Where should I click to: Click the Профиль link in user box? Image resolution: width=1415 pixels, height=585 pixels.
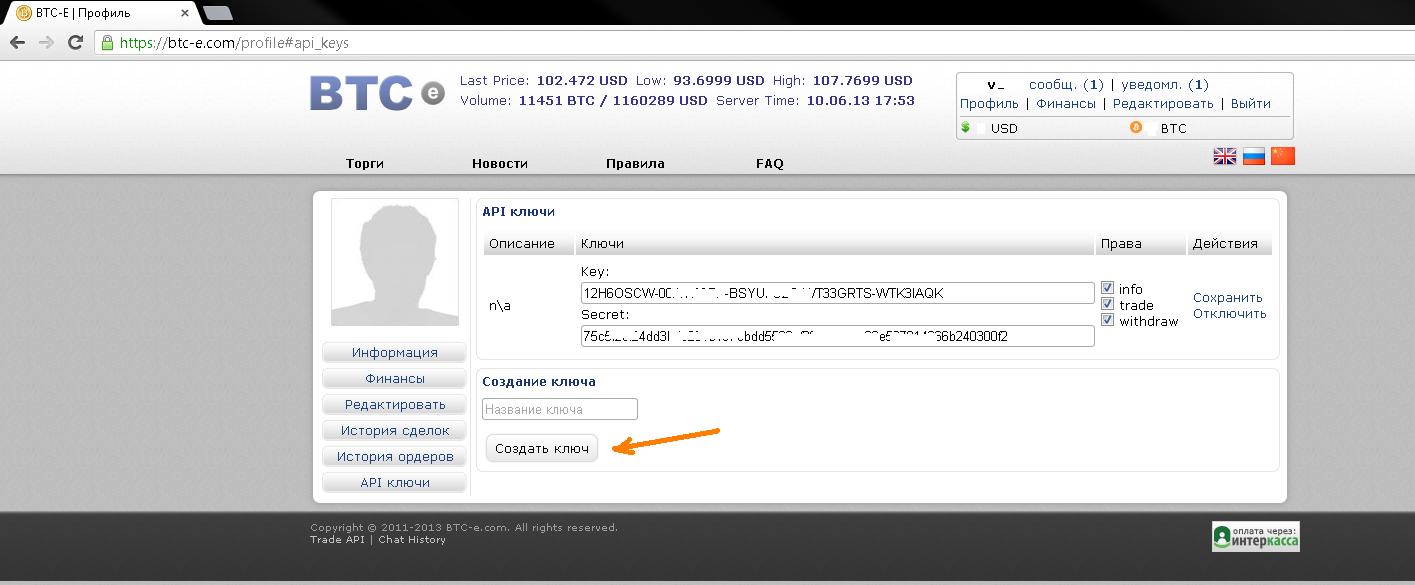pos(989,103)
